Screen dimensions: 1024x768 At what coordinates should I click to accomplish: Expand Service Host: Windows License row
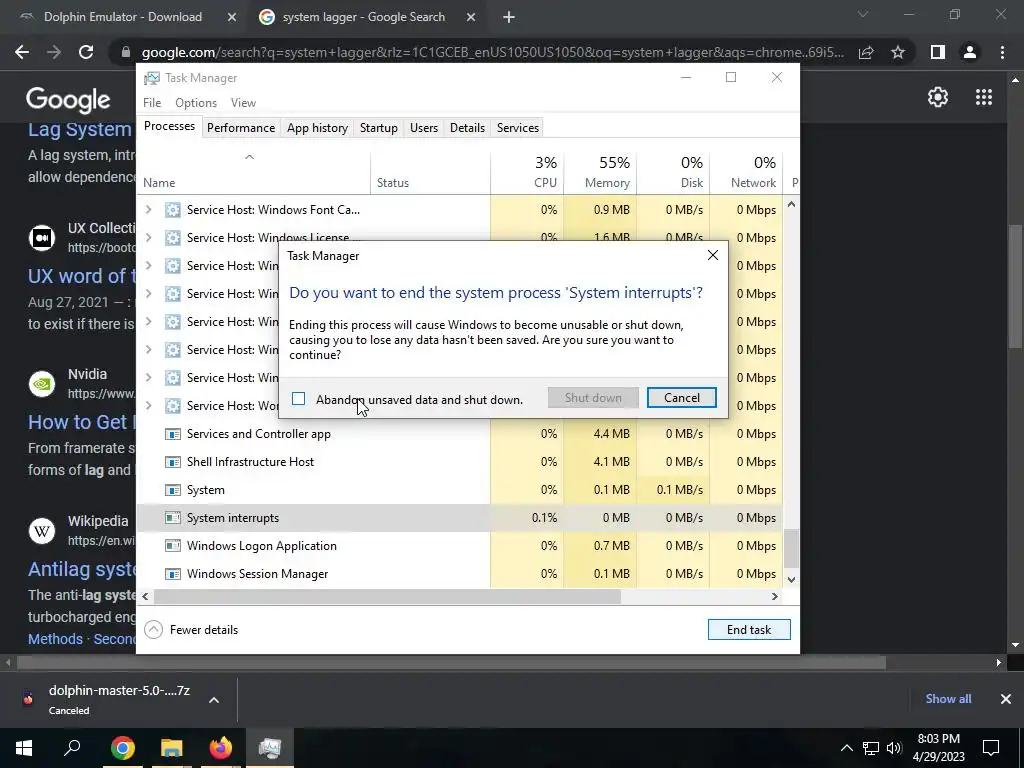[x=149, y=238]
